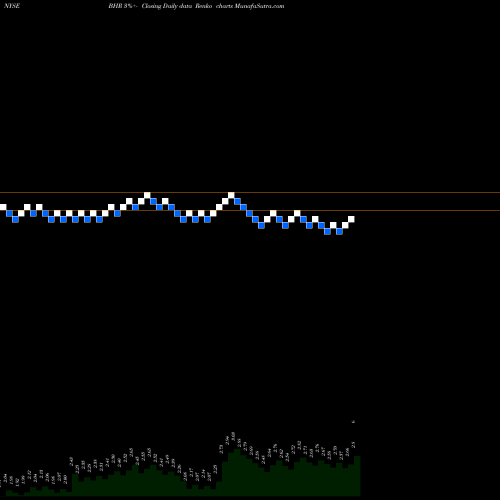Select the first white Renko brick at the left edge
This screenshot has width=500, height=500.
tap(3, 207)
